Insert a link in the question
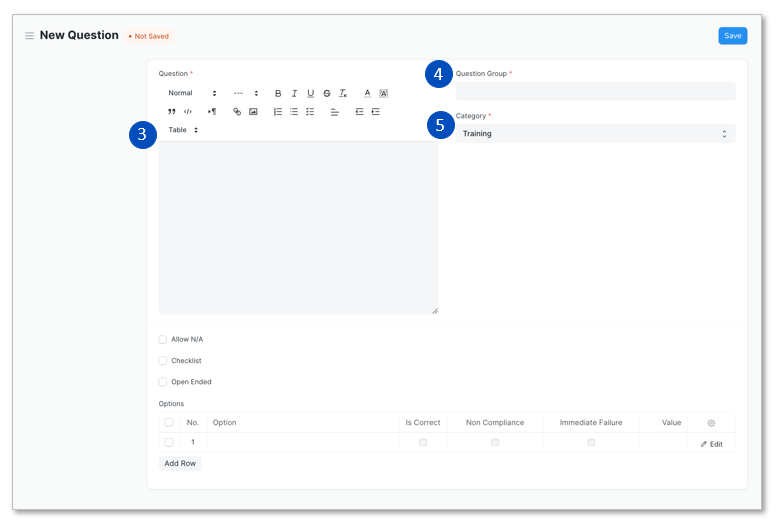779x530 pixels. pyautogui.click(x=237, y=112)
